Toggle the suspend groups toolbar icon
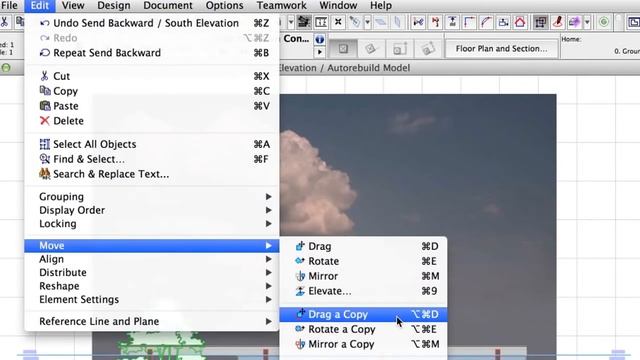Image resolution: width=640 pixels, height=360 pixels. click(540, 22)
